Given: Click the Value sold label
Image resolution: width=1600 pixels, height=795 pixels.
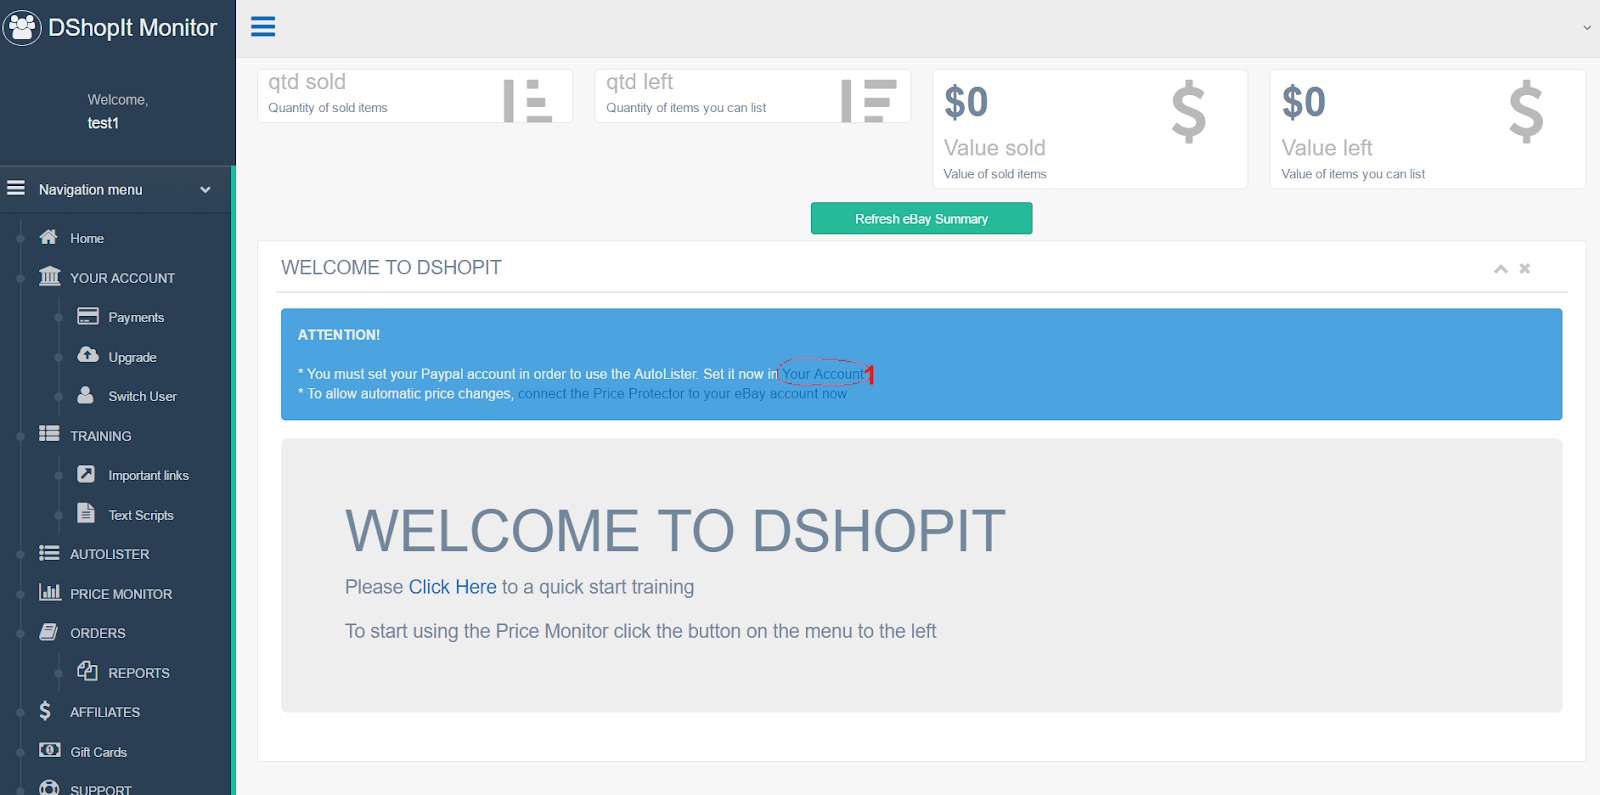Looking at the screenshot, I should [x=994, y=148].
